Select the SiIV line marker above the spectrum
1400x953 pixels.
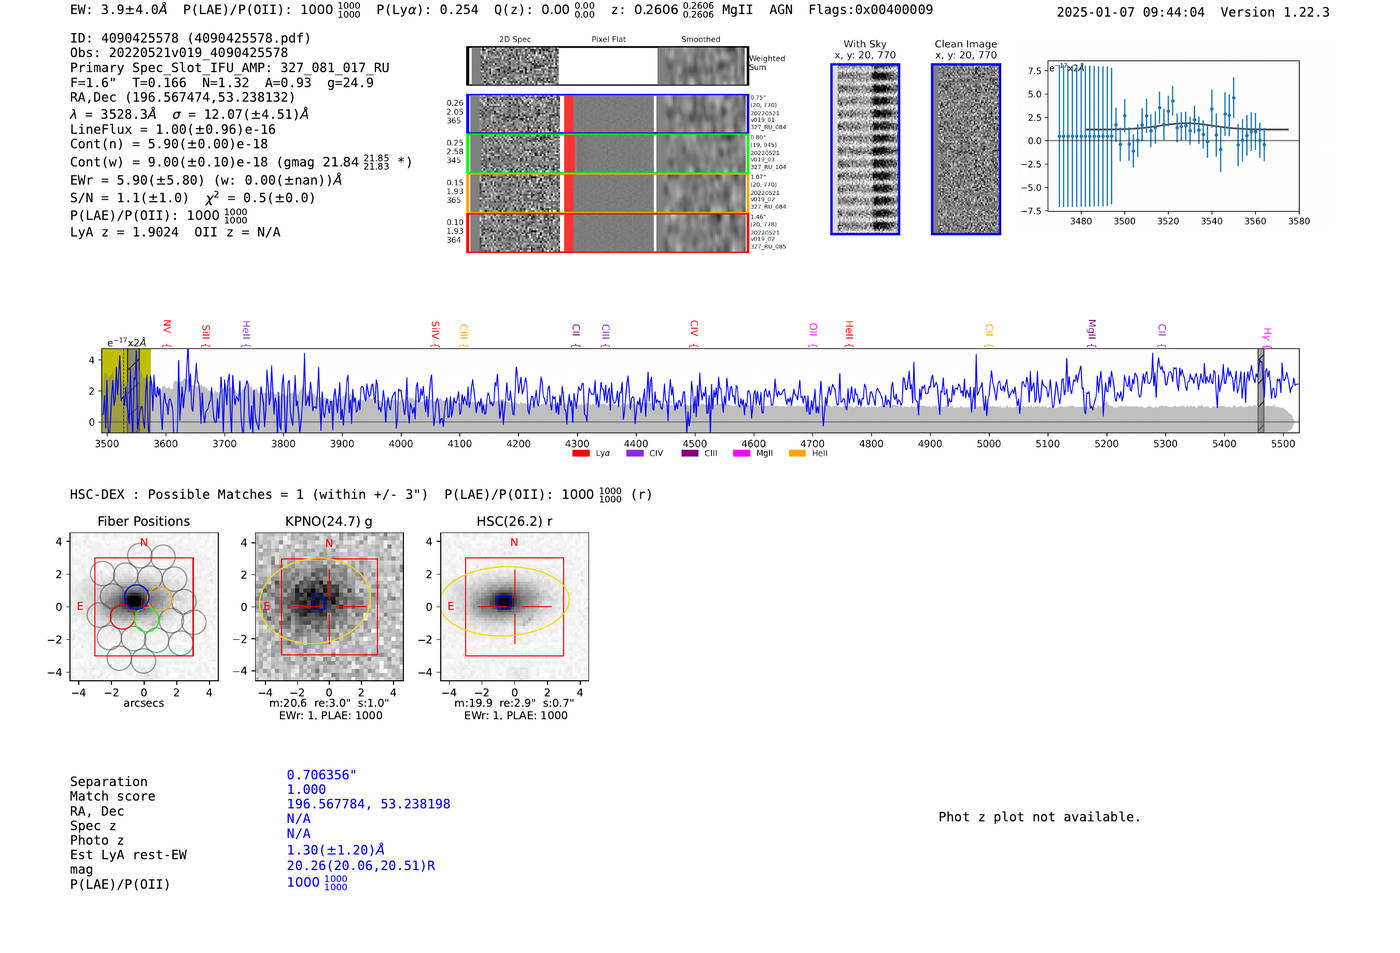435,332
